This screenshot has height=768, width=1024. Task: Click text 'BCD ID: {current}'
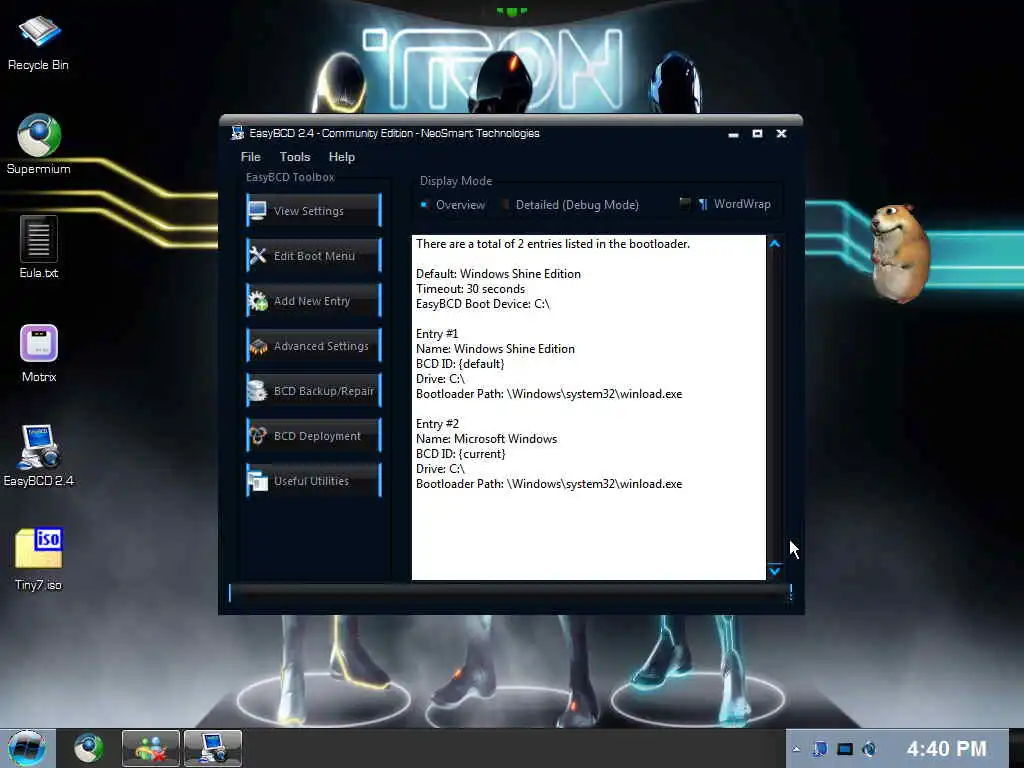[x=460, y=454]
